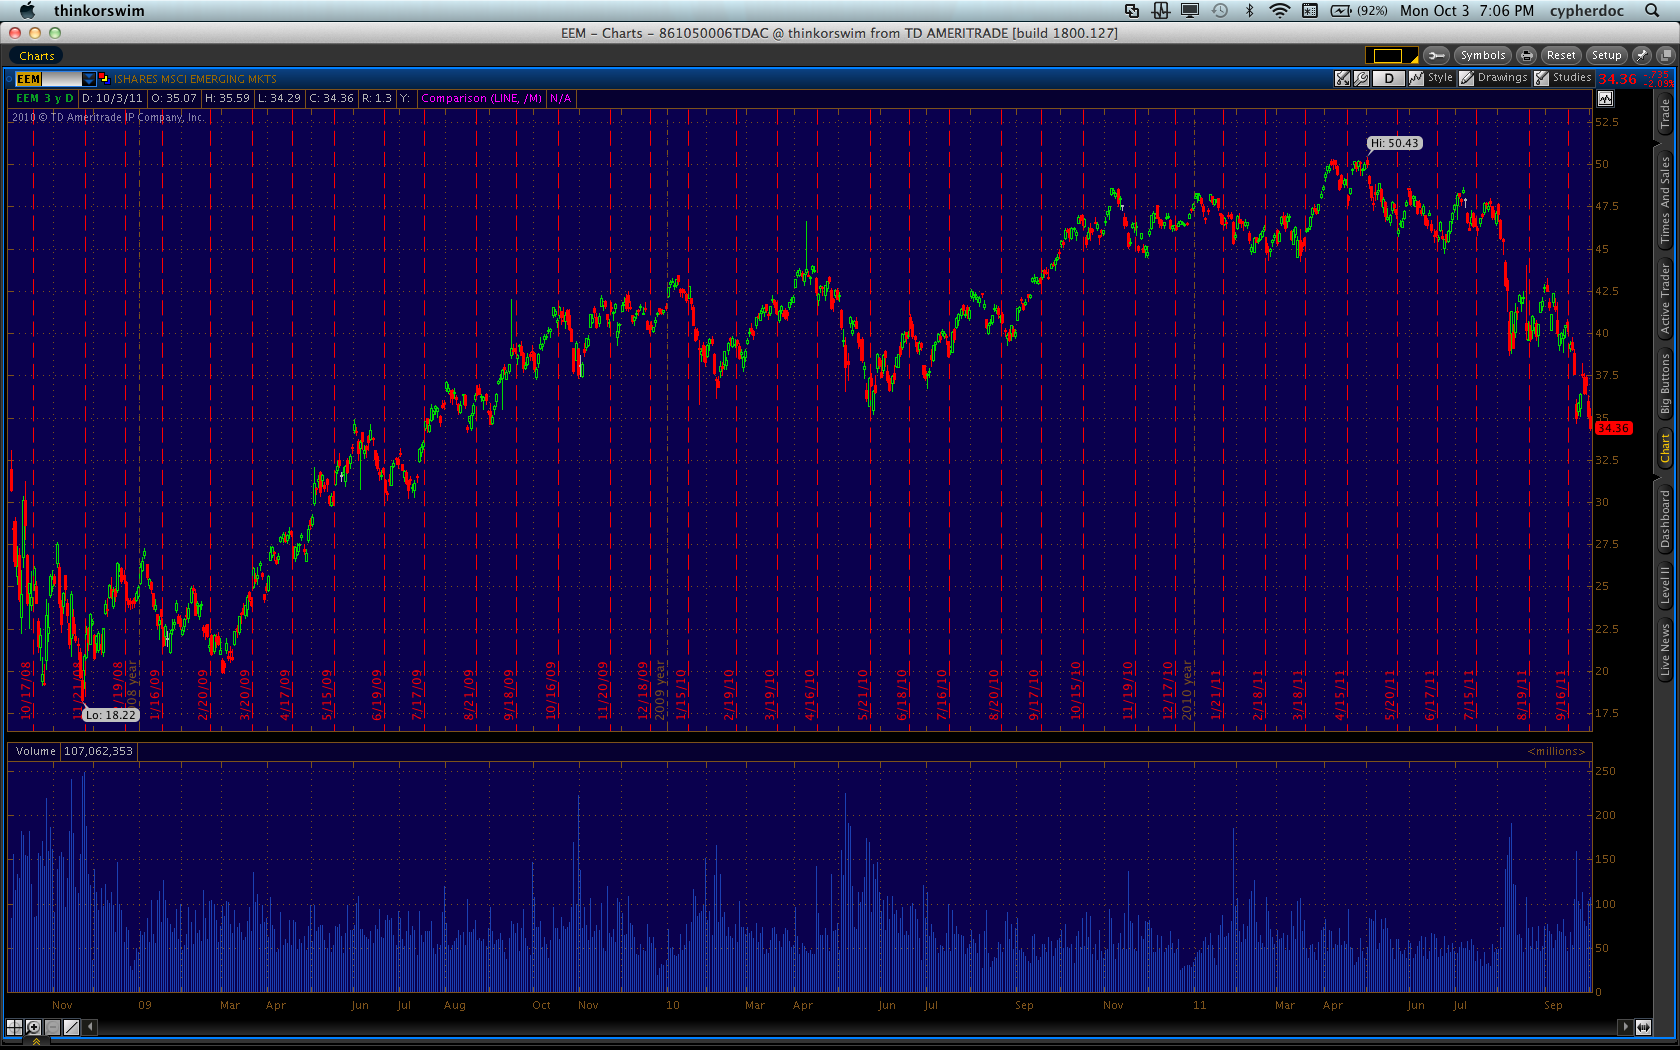Click the thinkorswim menu bar item
This screenshot has height=1050, width=1680.
(x=99, y=11)
